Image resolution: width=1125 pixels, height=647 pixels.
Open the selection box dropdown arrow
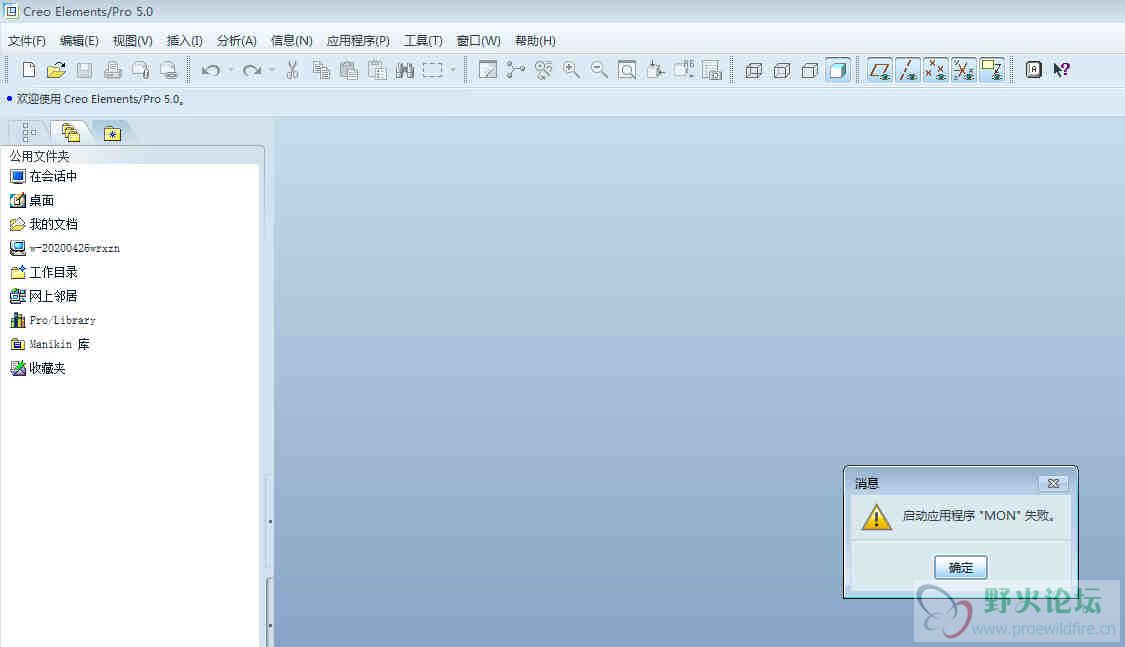click(453, 70)
